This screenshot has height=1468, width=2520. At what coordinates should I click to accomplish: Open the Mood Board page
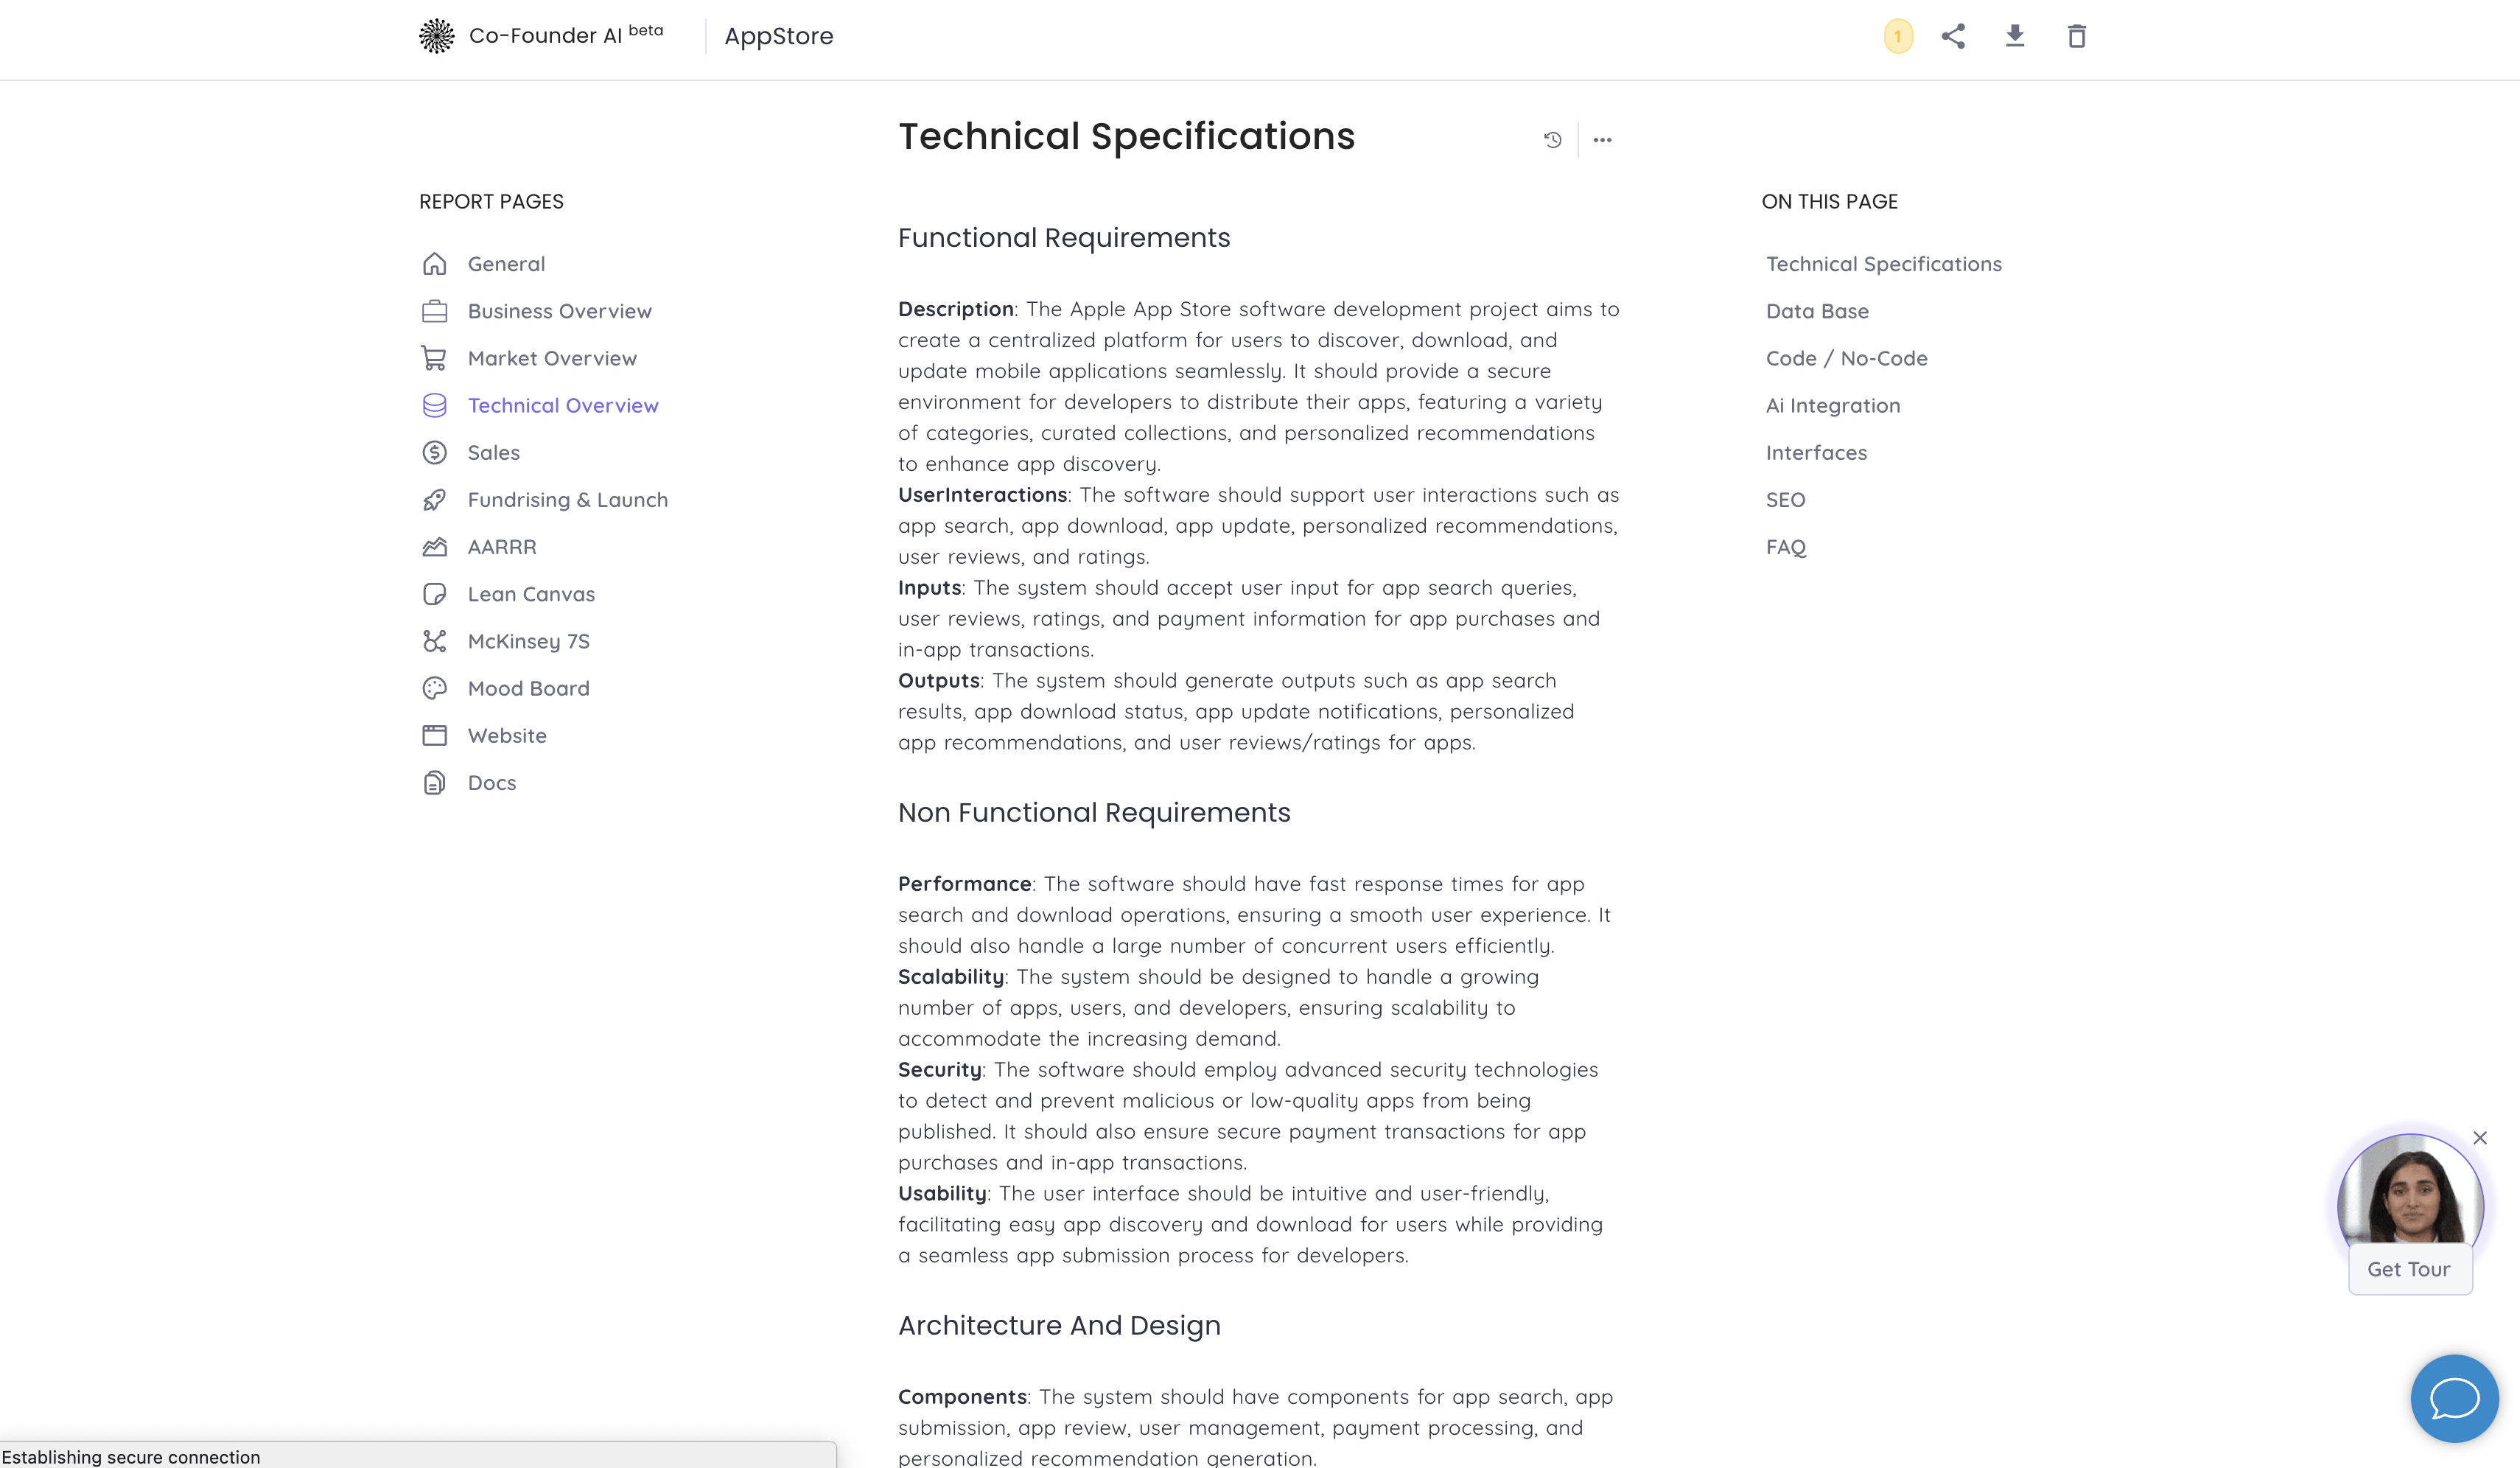pos(528,688)
